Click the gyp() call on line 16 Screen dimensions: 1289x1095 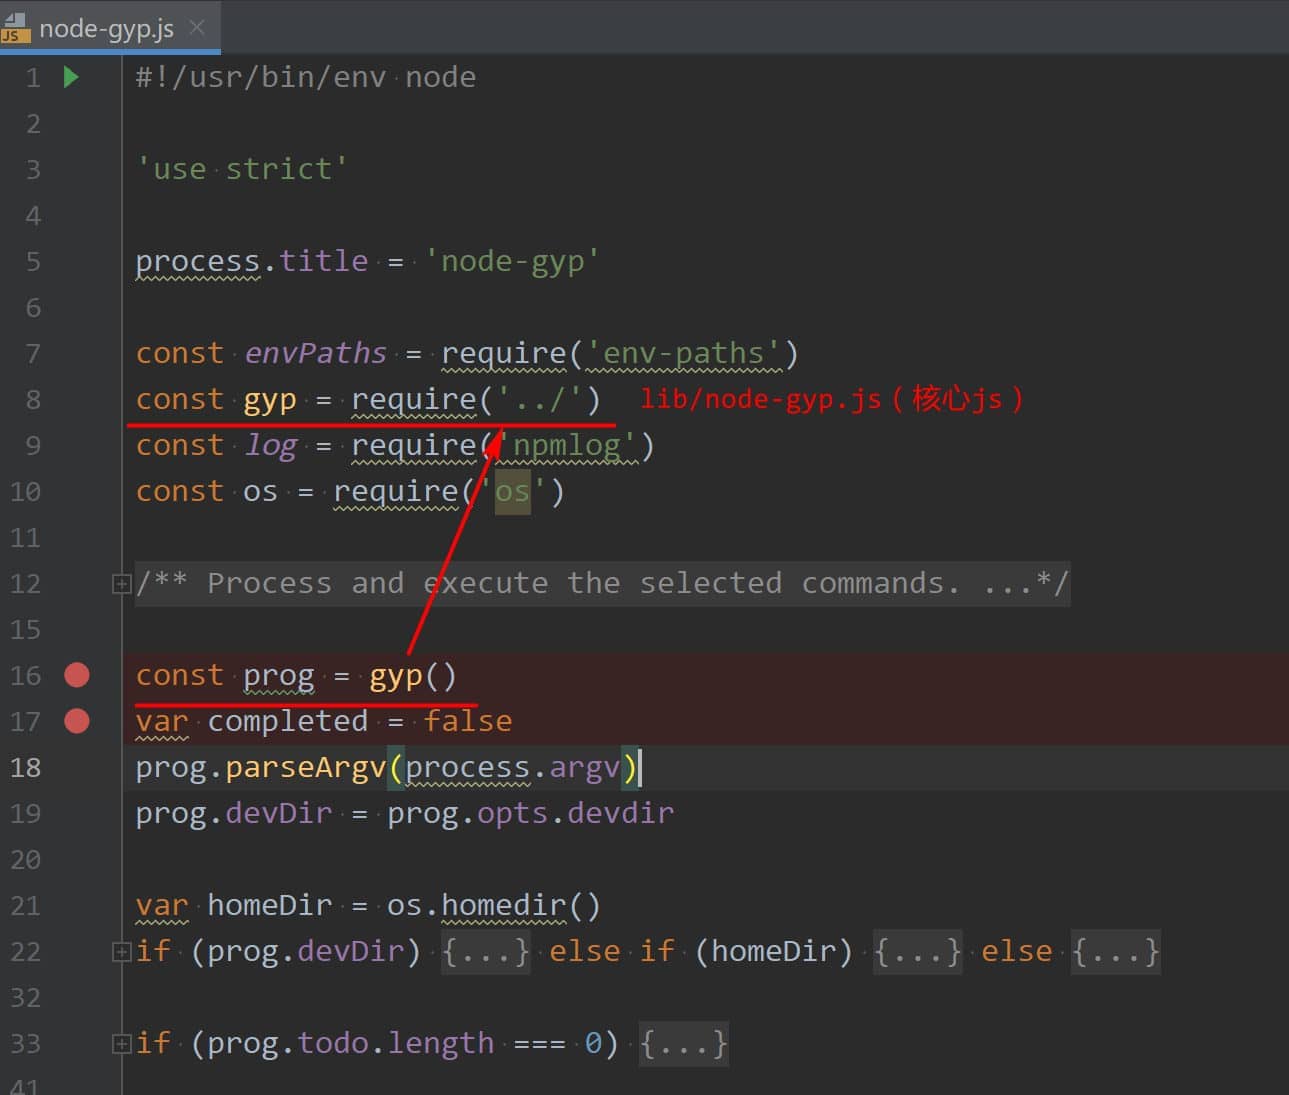[x=413, y=675]
